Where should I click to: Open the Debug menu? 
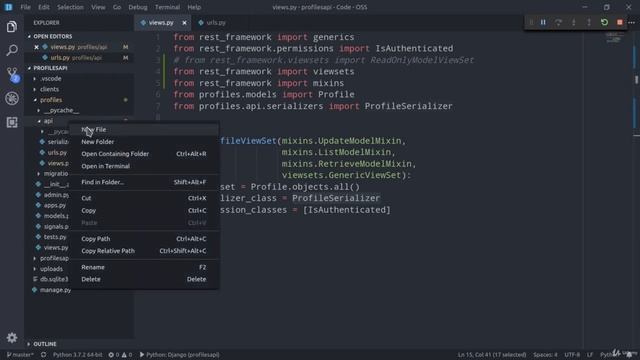pos(138,7)
